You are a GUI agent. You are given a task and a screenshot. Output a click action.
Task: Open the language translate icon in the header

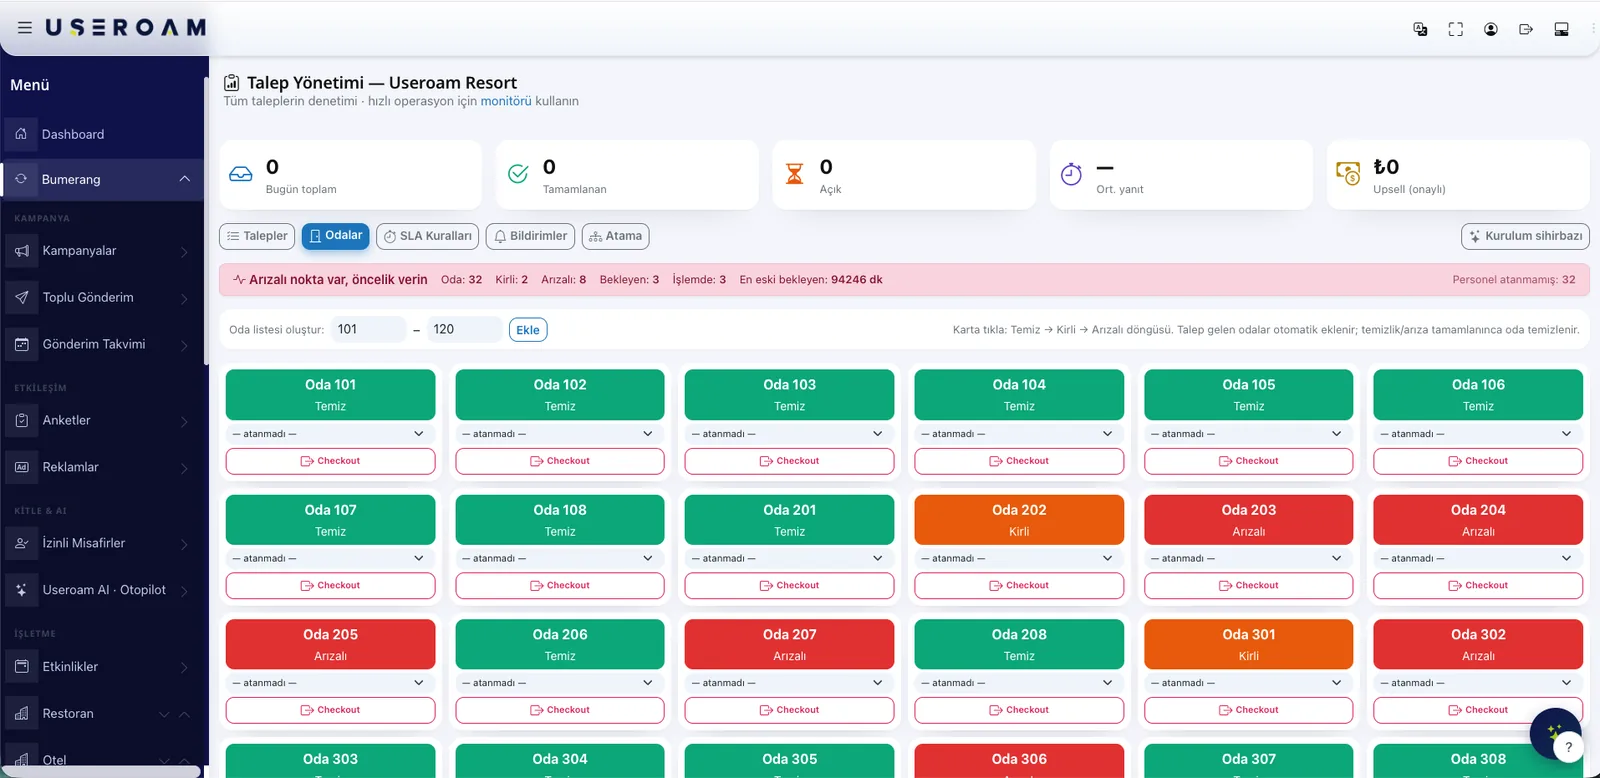(x=1420, y=29)
